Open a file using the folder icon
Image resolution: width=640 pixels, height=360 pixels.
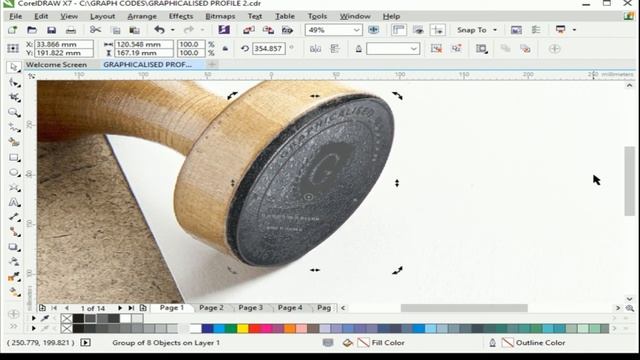coord(32,30)
